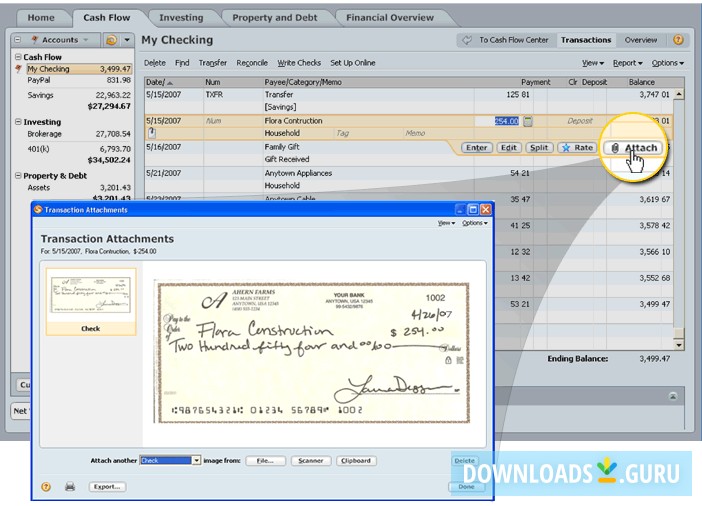The height and width of the screenshot is (506, 702).
Task: Click register scrollbar up arrow
Action: coord(679,94)
